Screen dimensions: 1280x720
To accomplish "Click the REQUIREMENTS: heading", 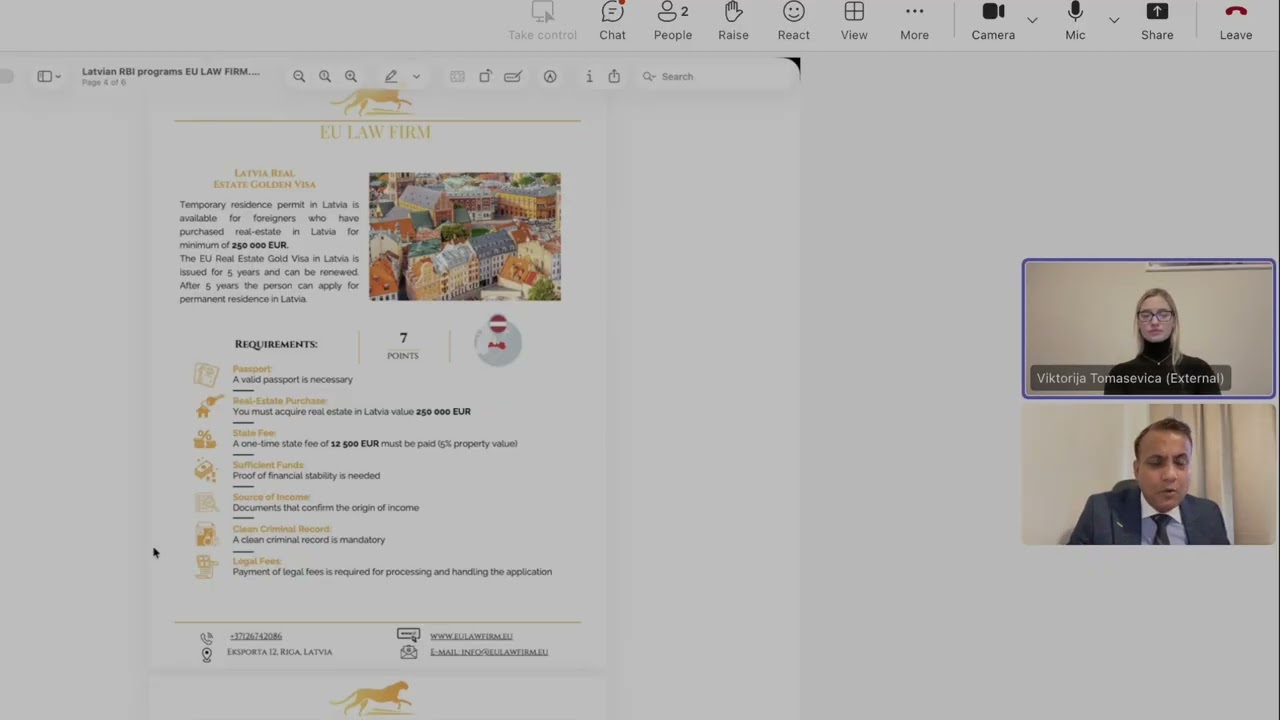I will pos(276,344).
